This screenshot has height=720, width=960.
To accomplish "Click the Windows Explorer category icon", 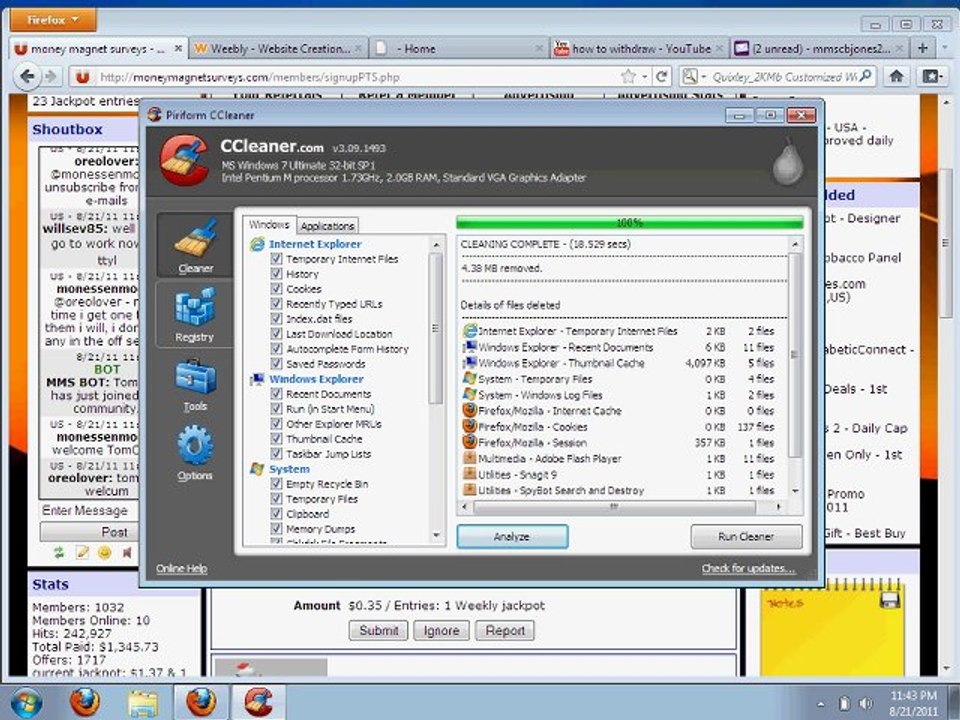I will point(257,380).
